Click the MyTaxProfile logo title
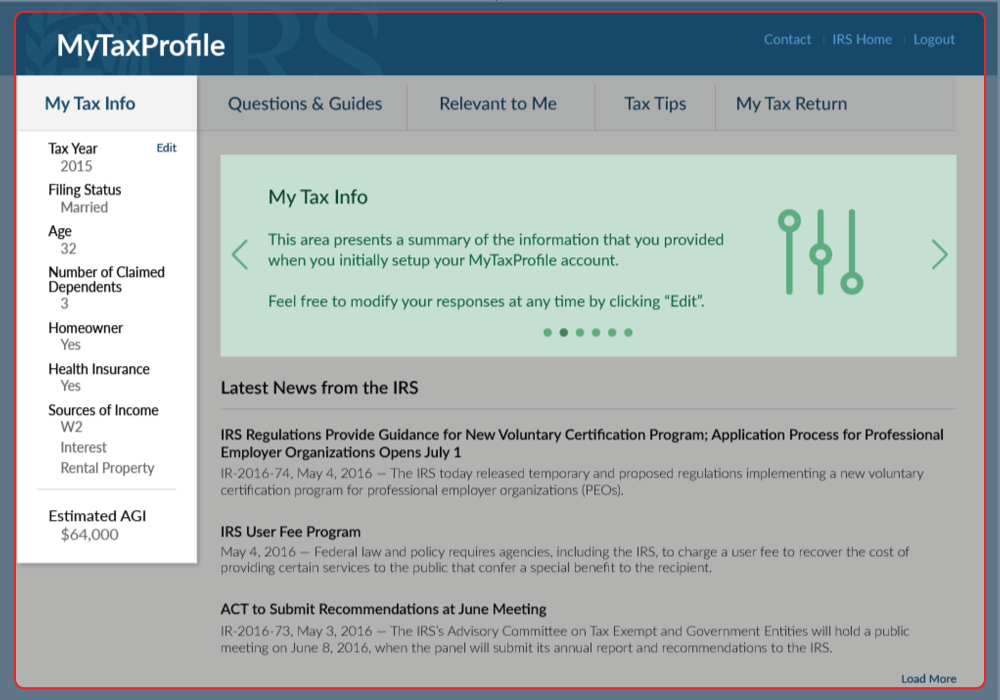Viewport: 1000px width, 700px height. 141,46
